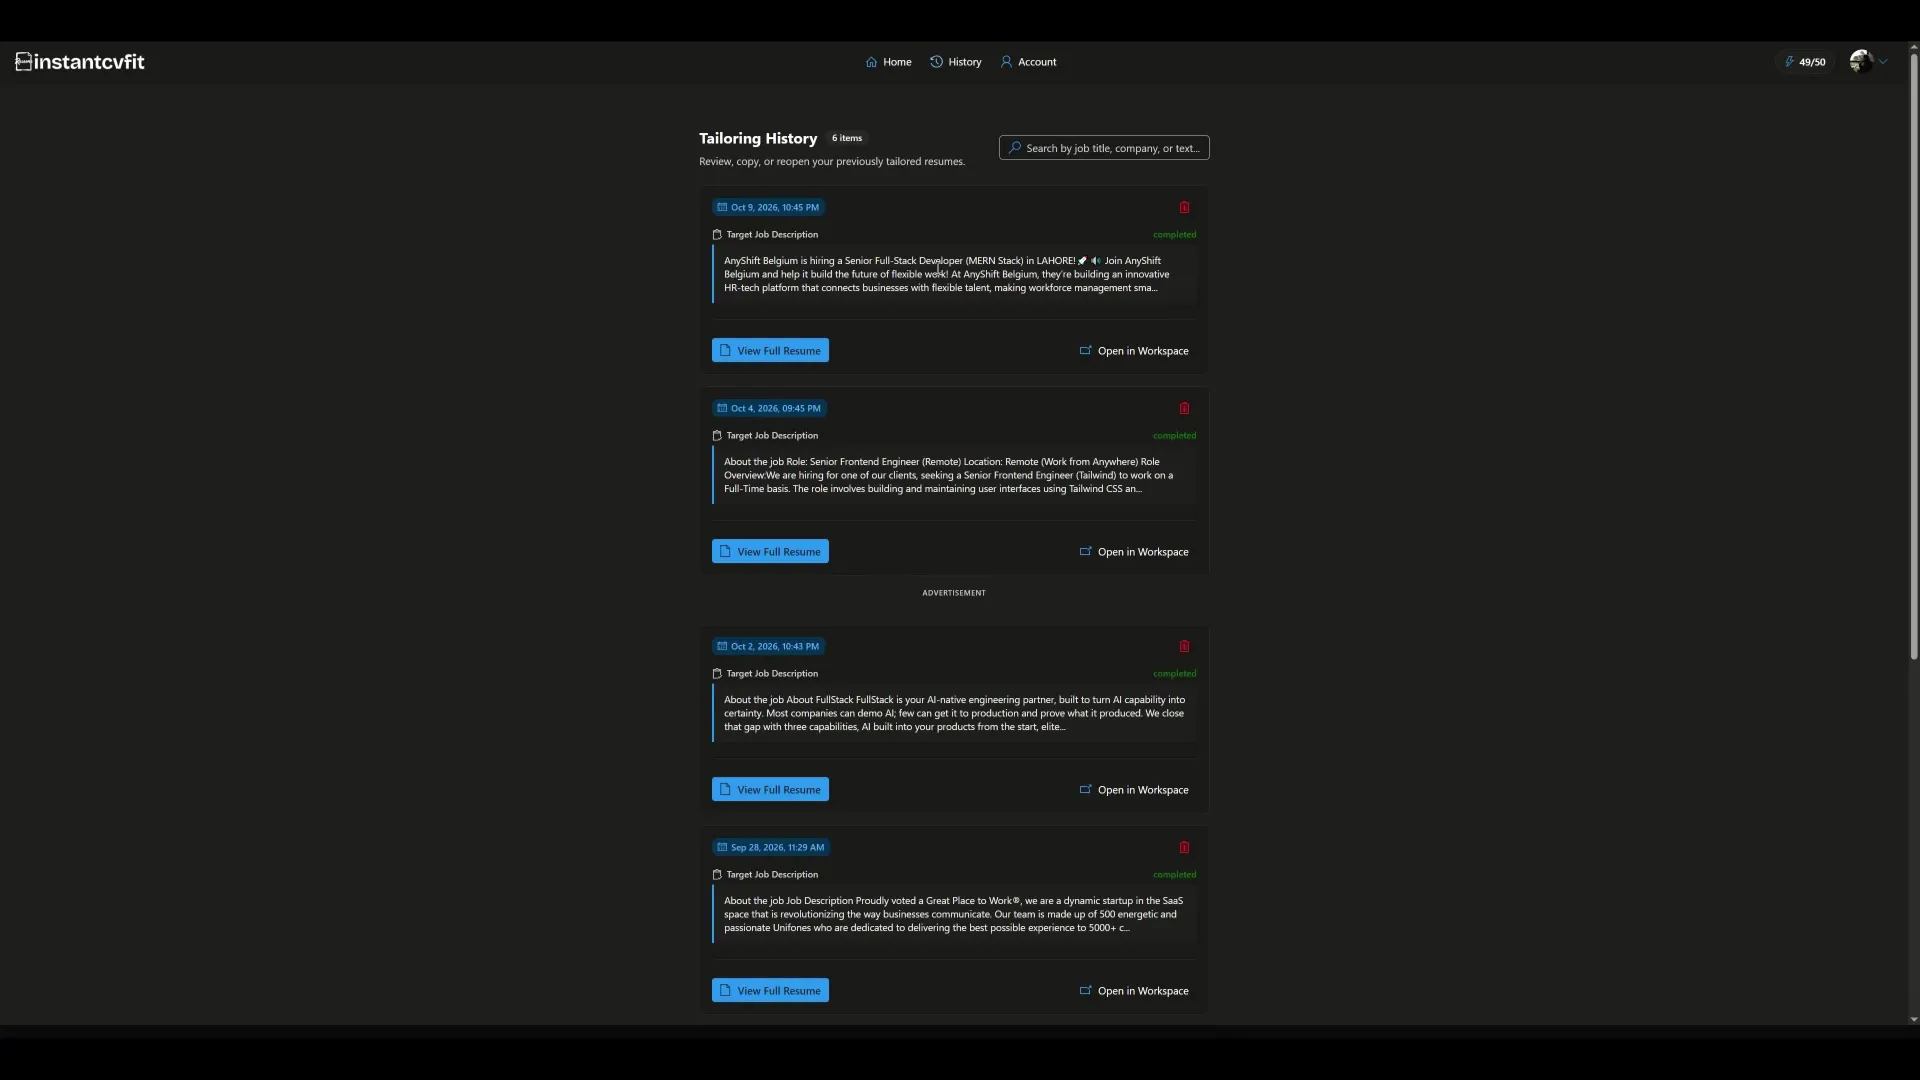This screenshot has height=1080, width=1920.
Task: Delete the Oct 2, 2026 history entry
Action: (x=1184, y=647)
